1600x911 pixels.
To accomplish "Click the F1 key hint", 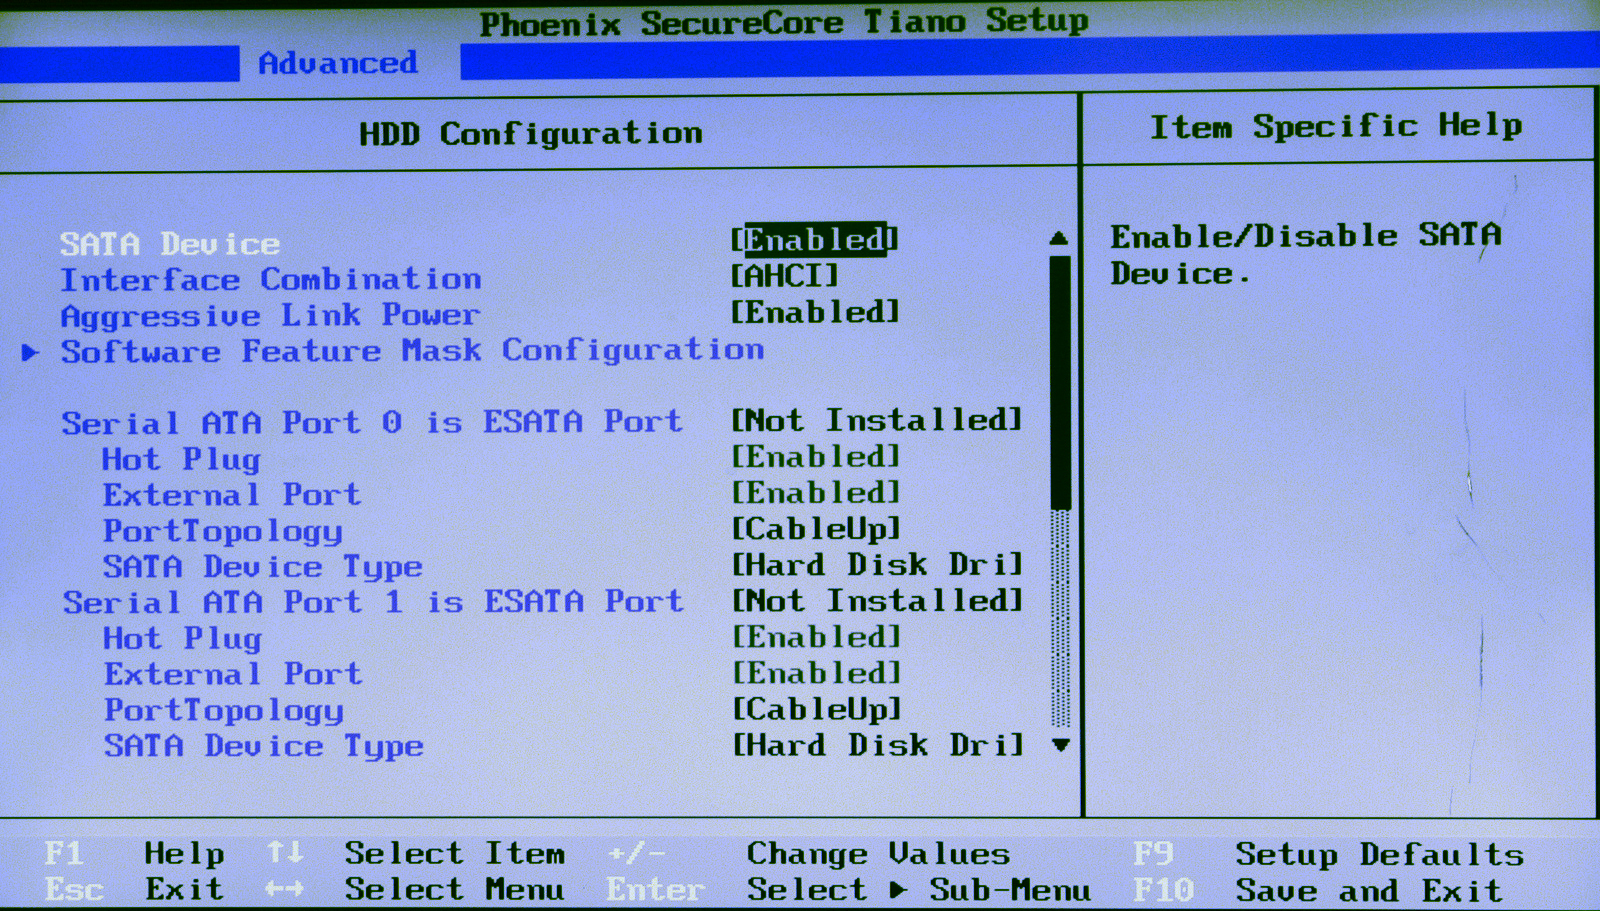I will pos(64,853).
